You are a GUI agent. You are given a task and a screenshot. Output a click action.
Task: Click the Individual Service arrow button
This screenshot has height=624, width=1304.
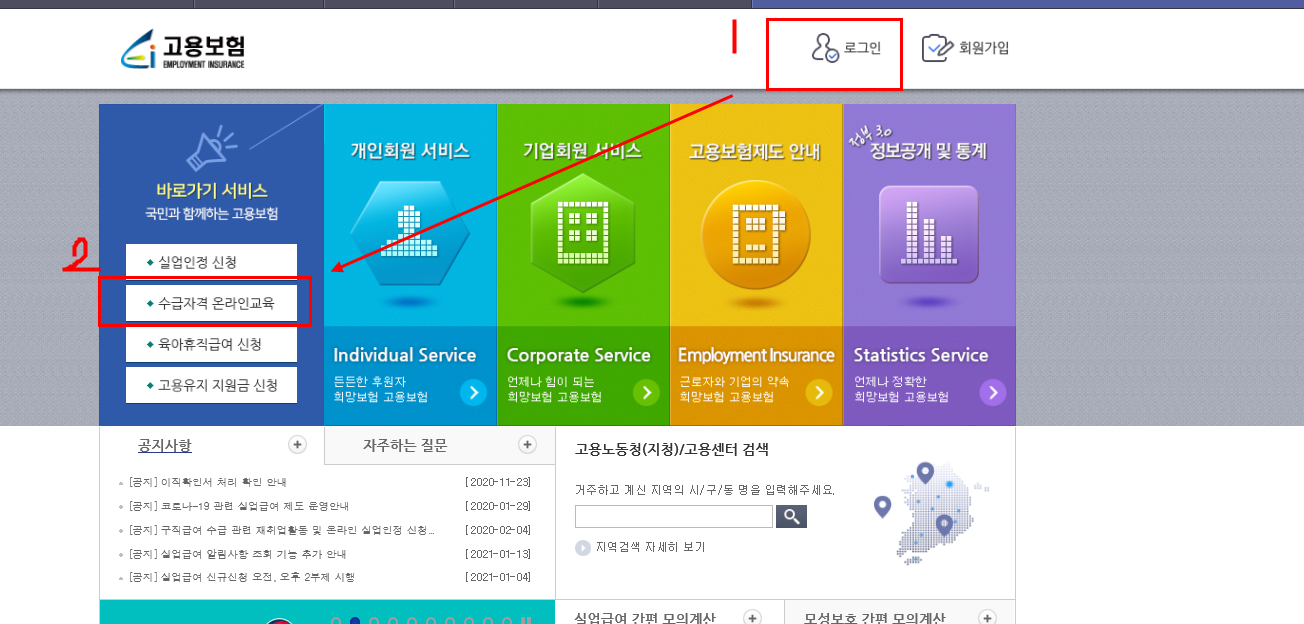(473, 392)
